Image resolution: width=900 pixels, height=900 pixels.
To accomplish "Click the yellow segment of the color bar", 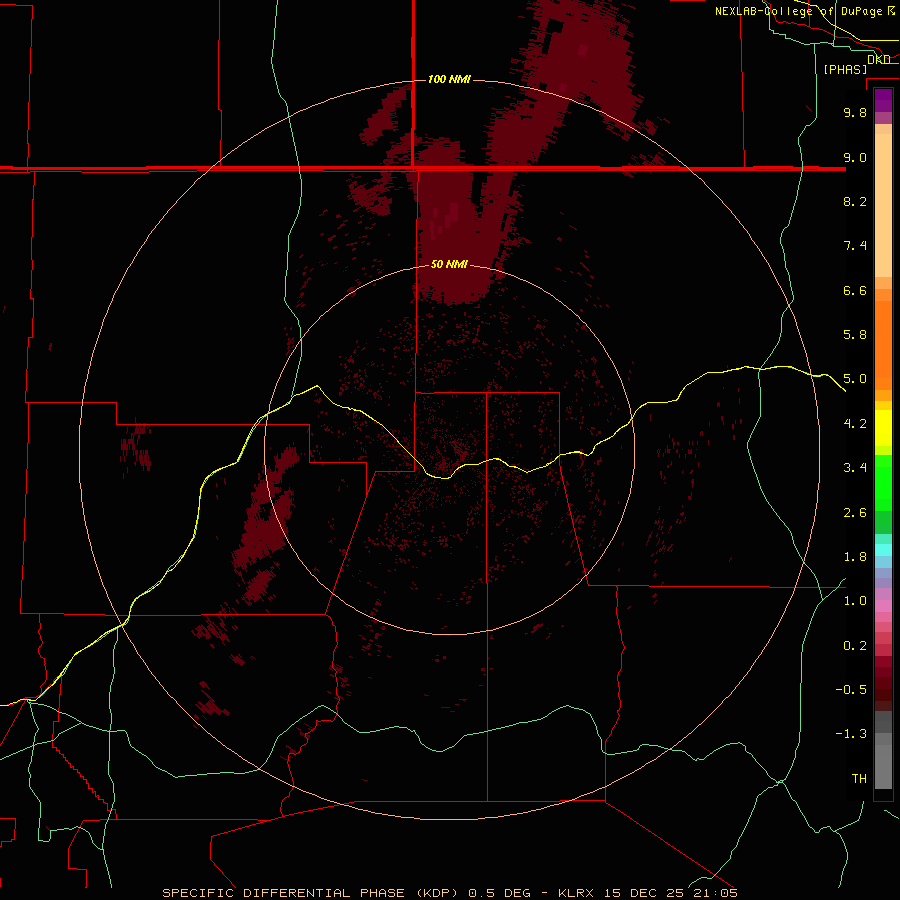I will pyautogui.click(x=883, y=428).
